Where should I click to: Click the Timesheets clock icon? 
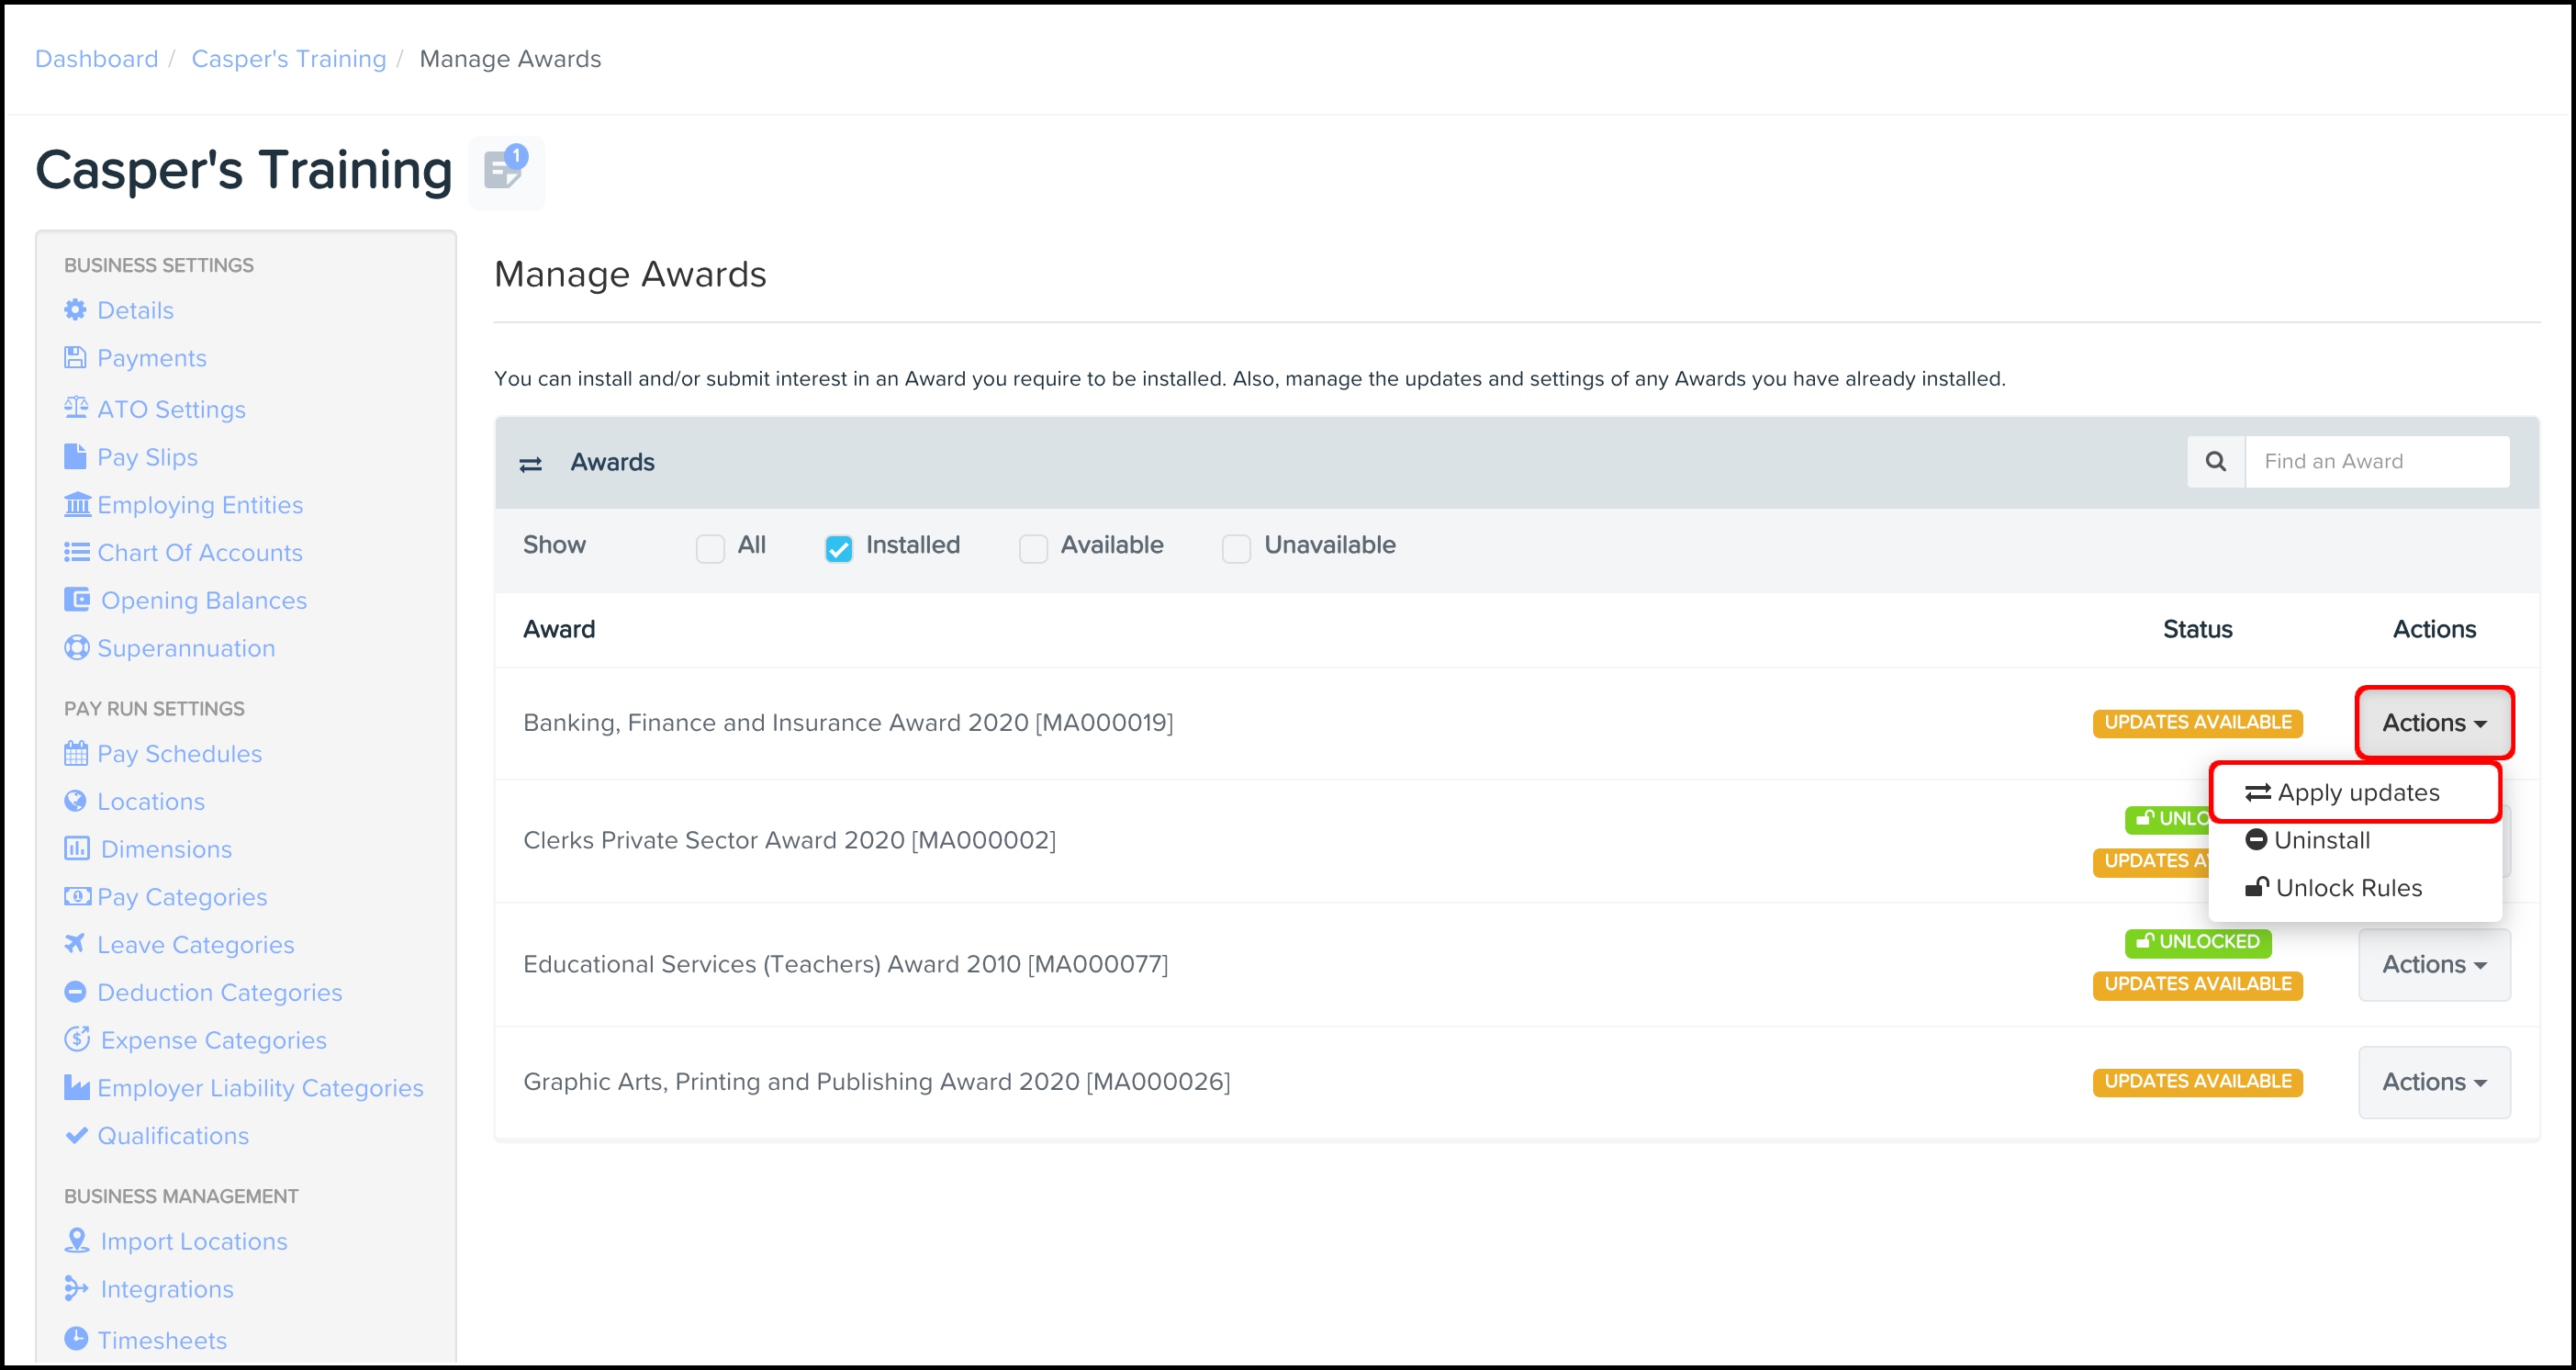click(76, 1338)
